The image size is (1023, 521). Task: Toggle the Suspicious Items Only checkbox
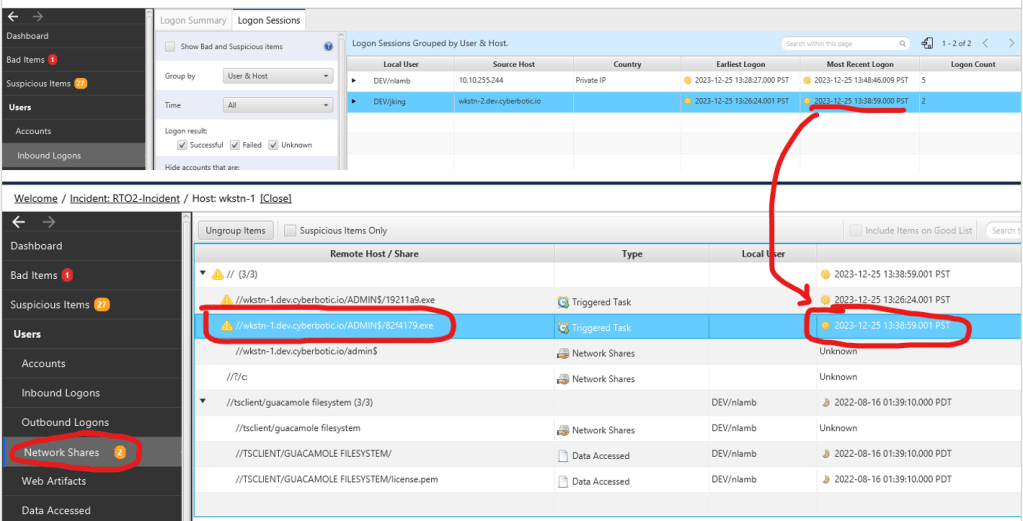tap(290, 230)
